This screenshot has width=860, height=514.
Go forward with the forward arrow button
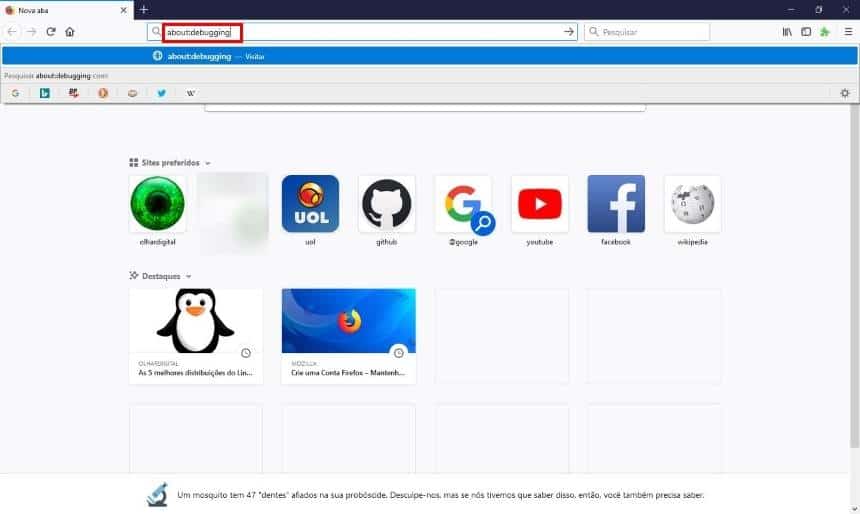(31, 32)
